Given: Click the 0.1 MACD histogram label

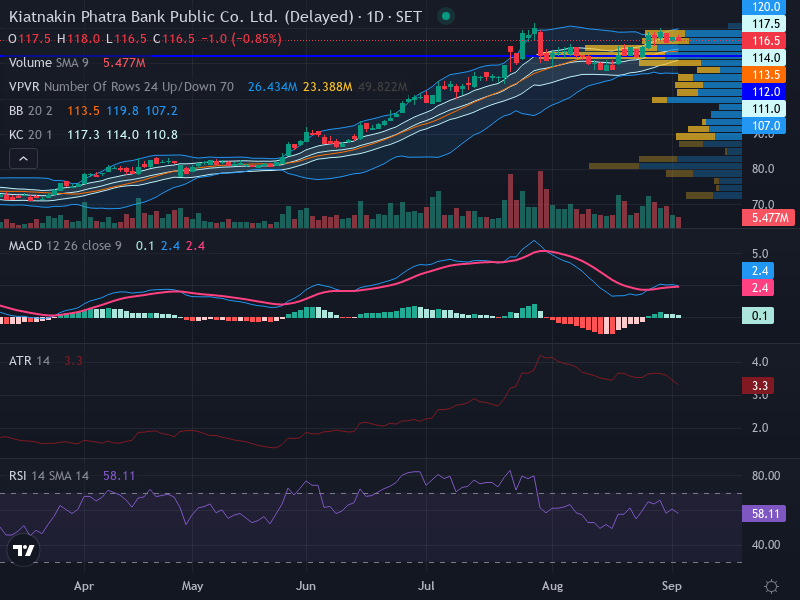Looking at the screenshot, I should (758, 316).
